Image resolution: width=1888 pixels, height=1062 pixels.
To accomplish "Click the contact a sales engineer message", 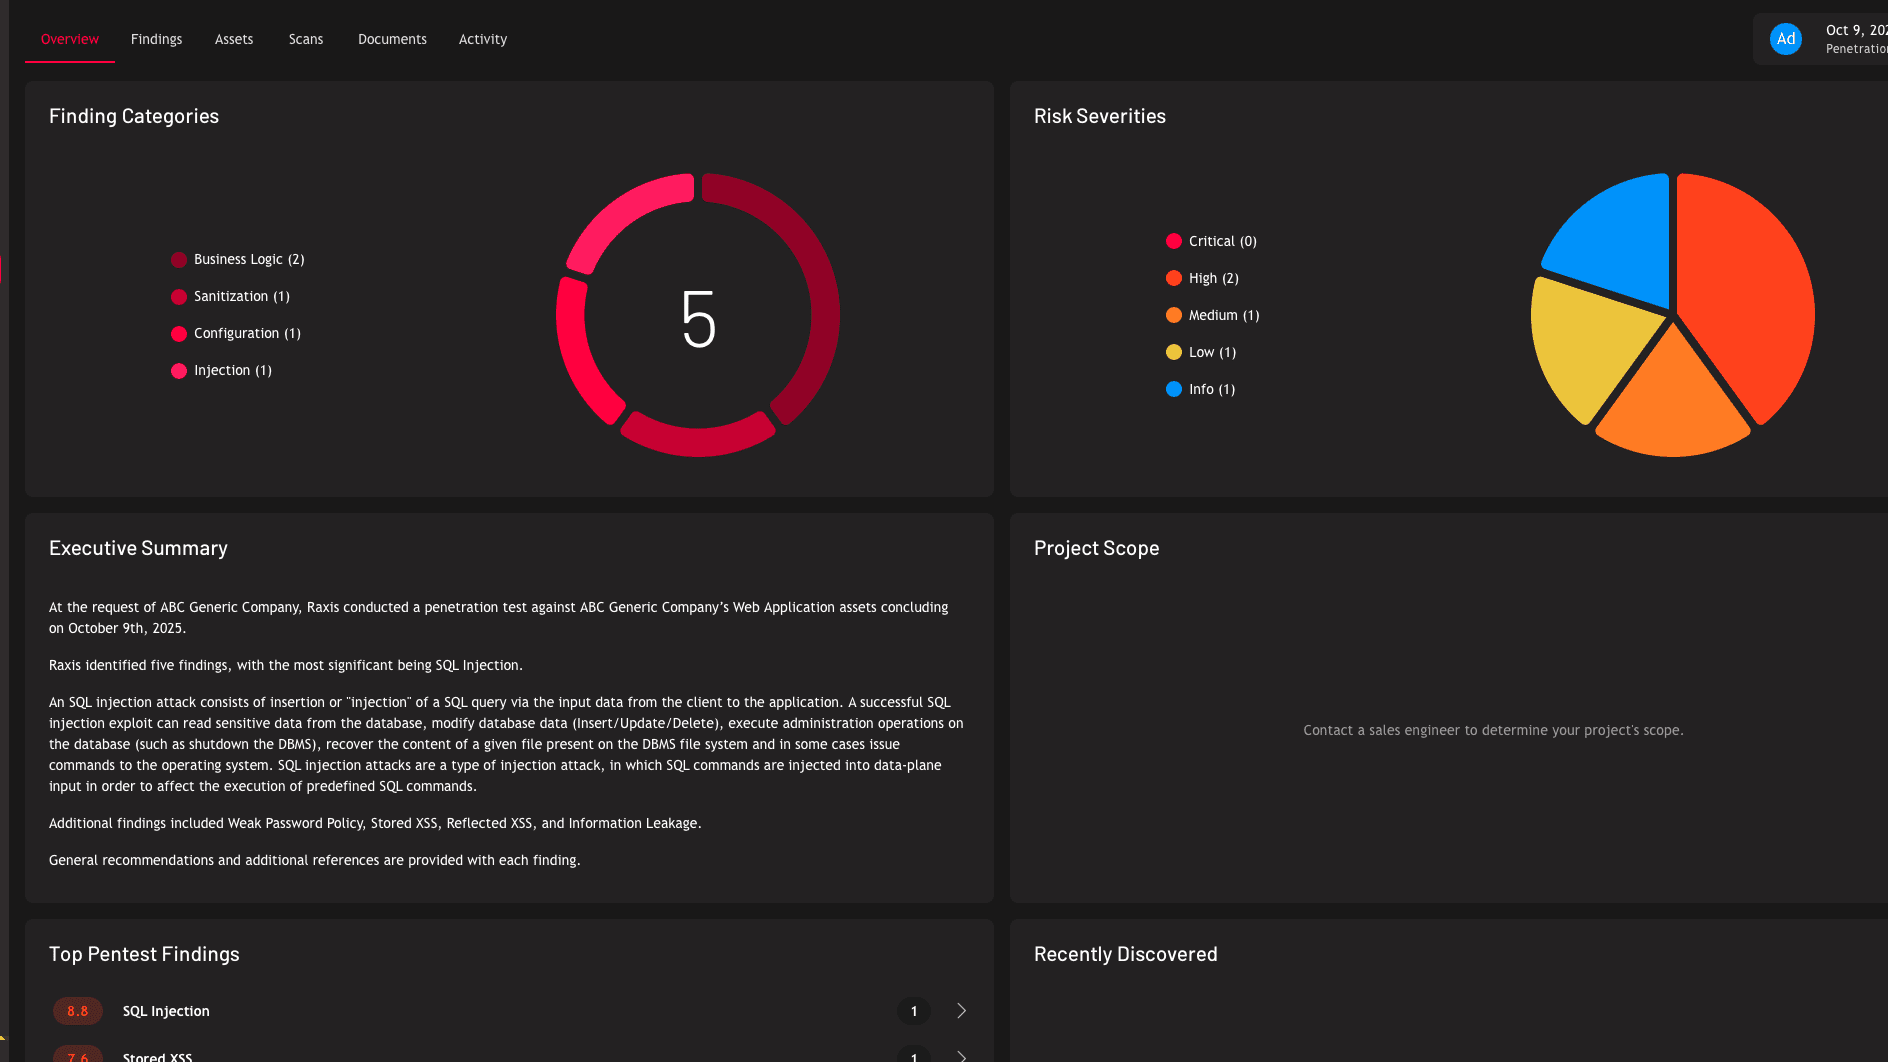I will pyautogui.click(x=1492, y=730).
